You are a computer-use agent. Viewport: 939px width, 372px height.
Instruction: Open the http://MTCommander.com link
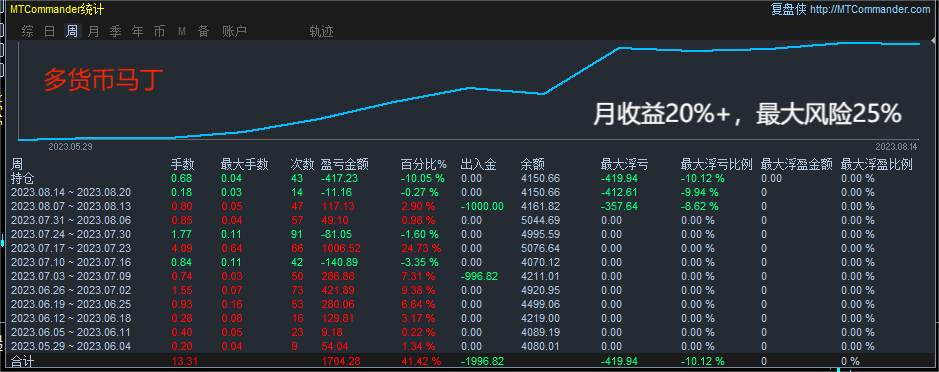click(x=871, y=10)
